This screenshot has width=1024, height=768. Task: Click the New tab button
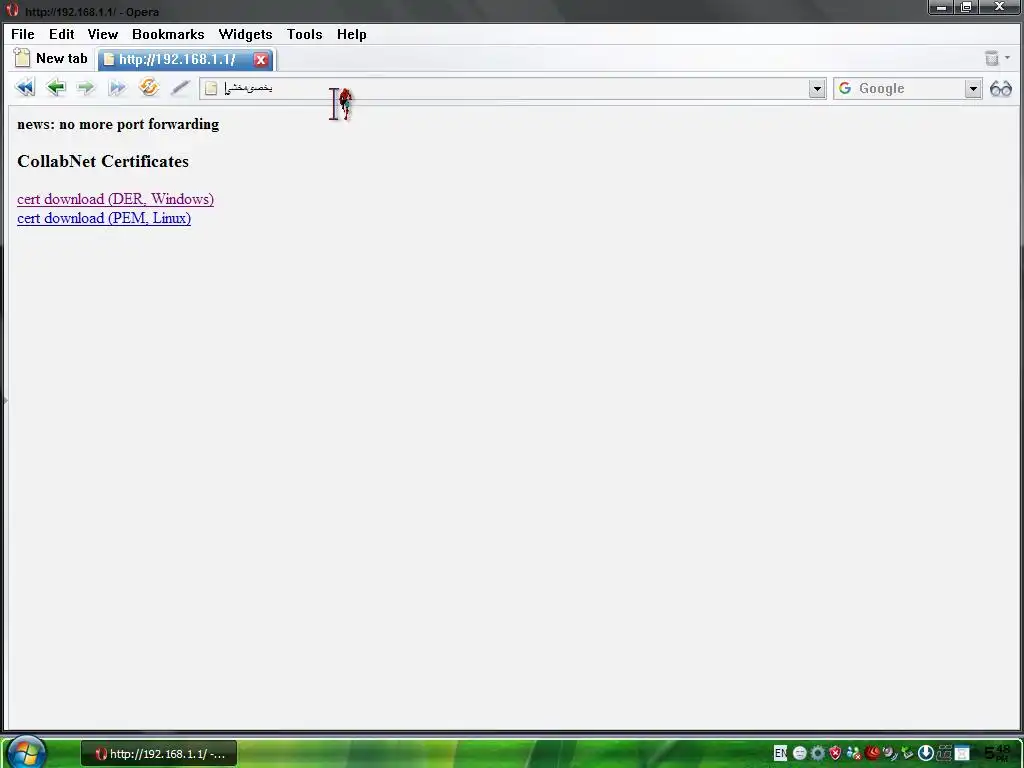[x=52, y=58]
